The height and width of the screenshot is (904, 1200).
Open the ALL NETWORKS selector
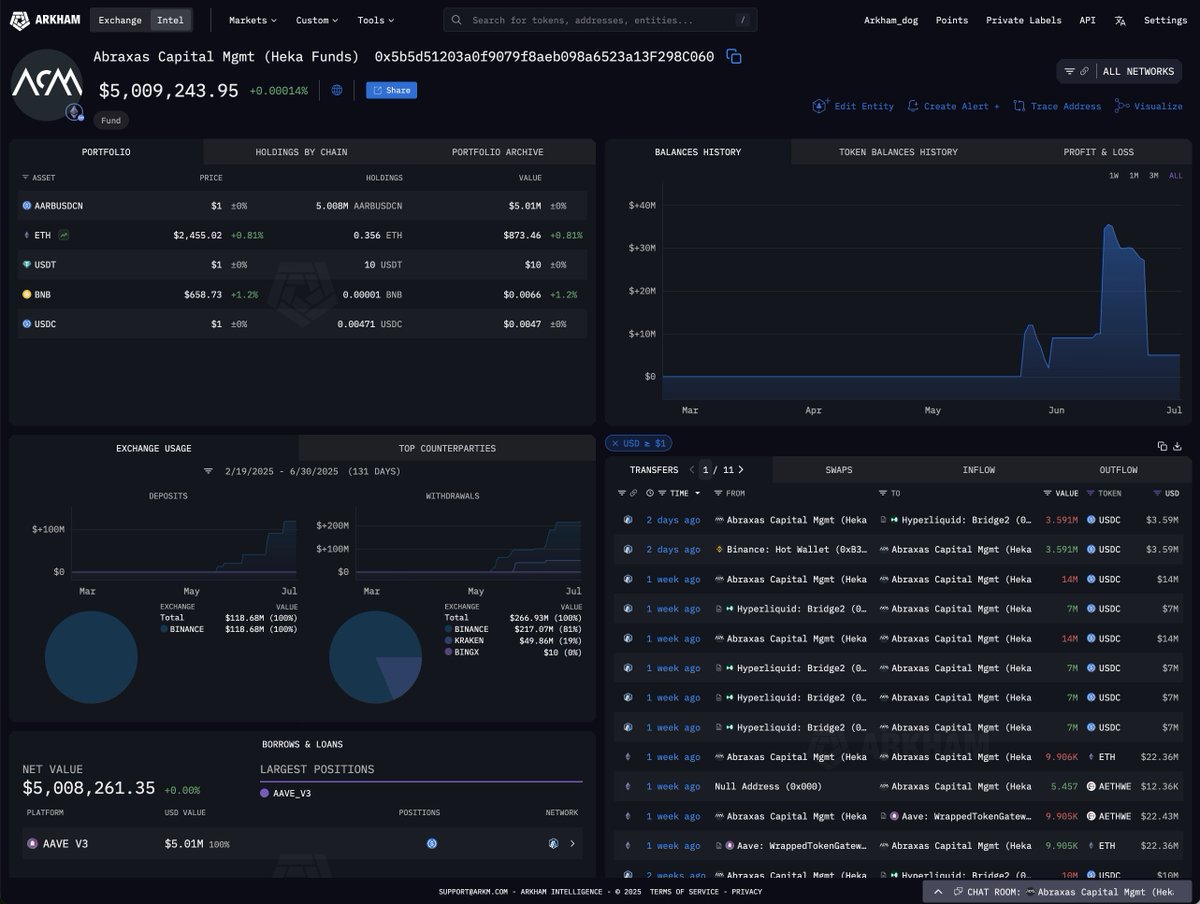[x=1119, y=71]
